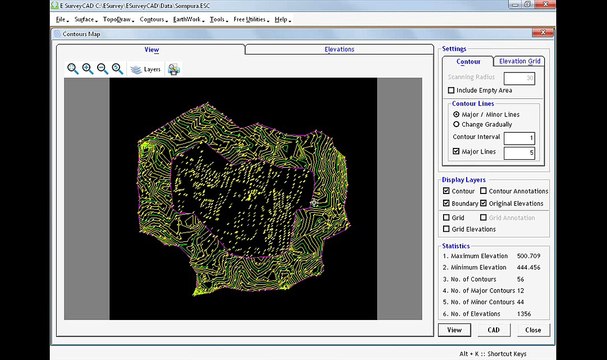Zoom in with the plus magnifier

tap(87, 69)
